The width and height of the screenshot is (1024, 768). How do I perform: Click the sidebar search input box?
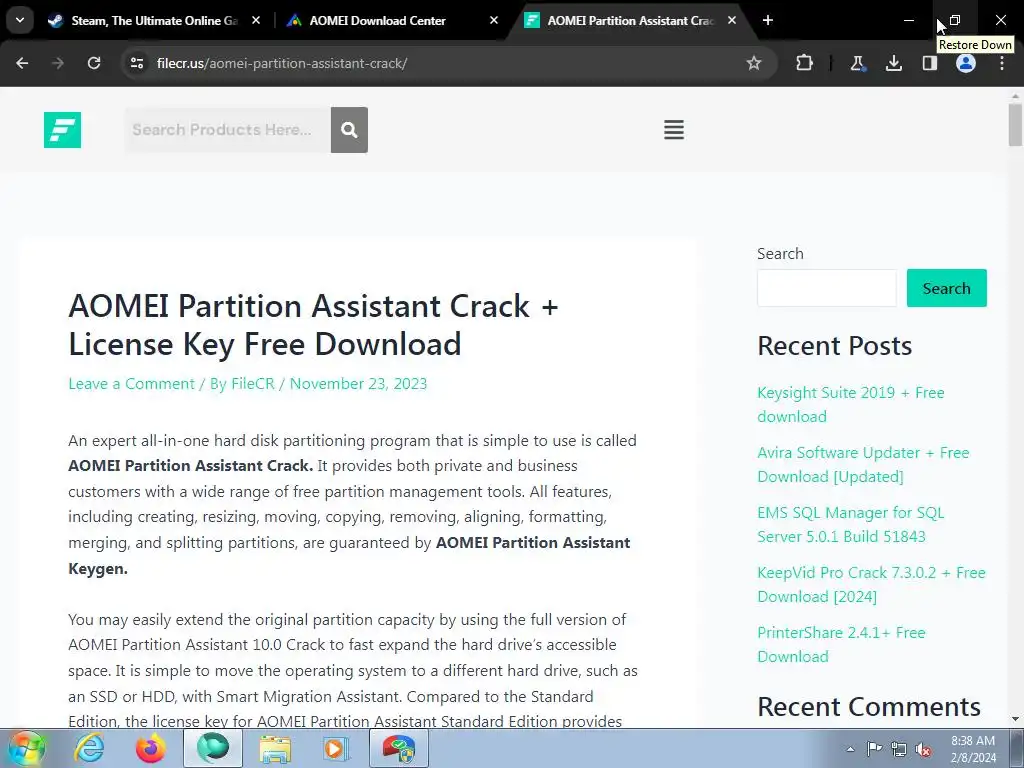coord(827,288)
